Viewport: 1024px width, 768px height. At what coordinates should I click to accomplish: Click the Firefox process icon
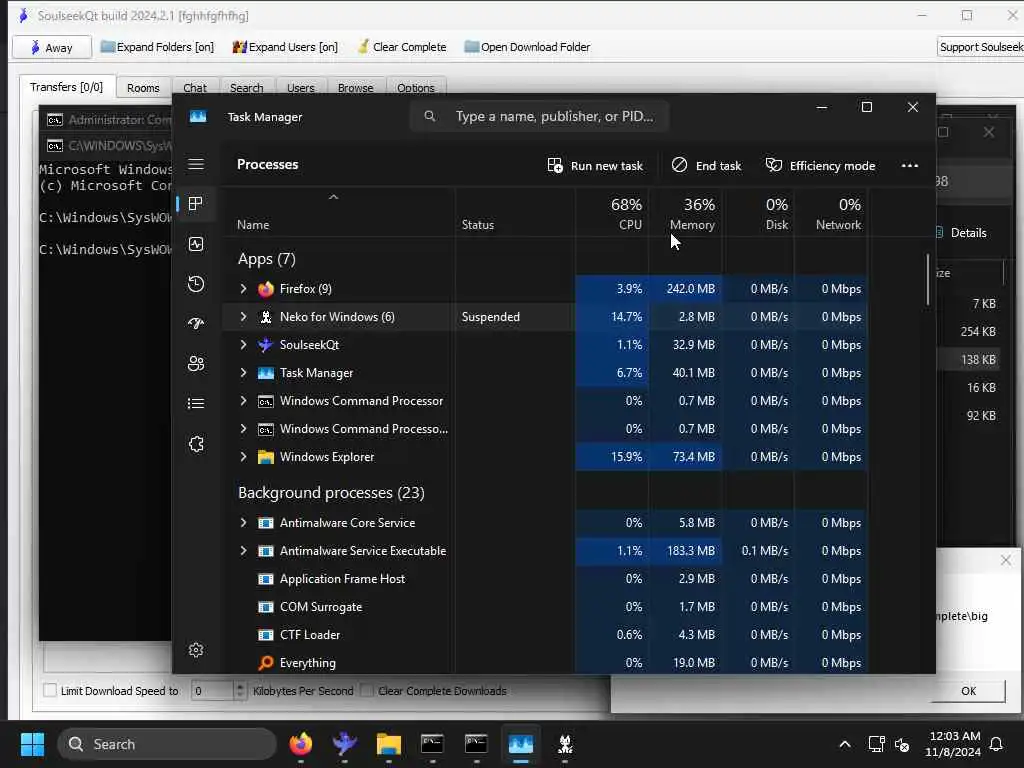pos(266,289)
